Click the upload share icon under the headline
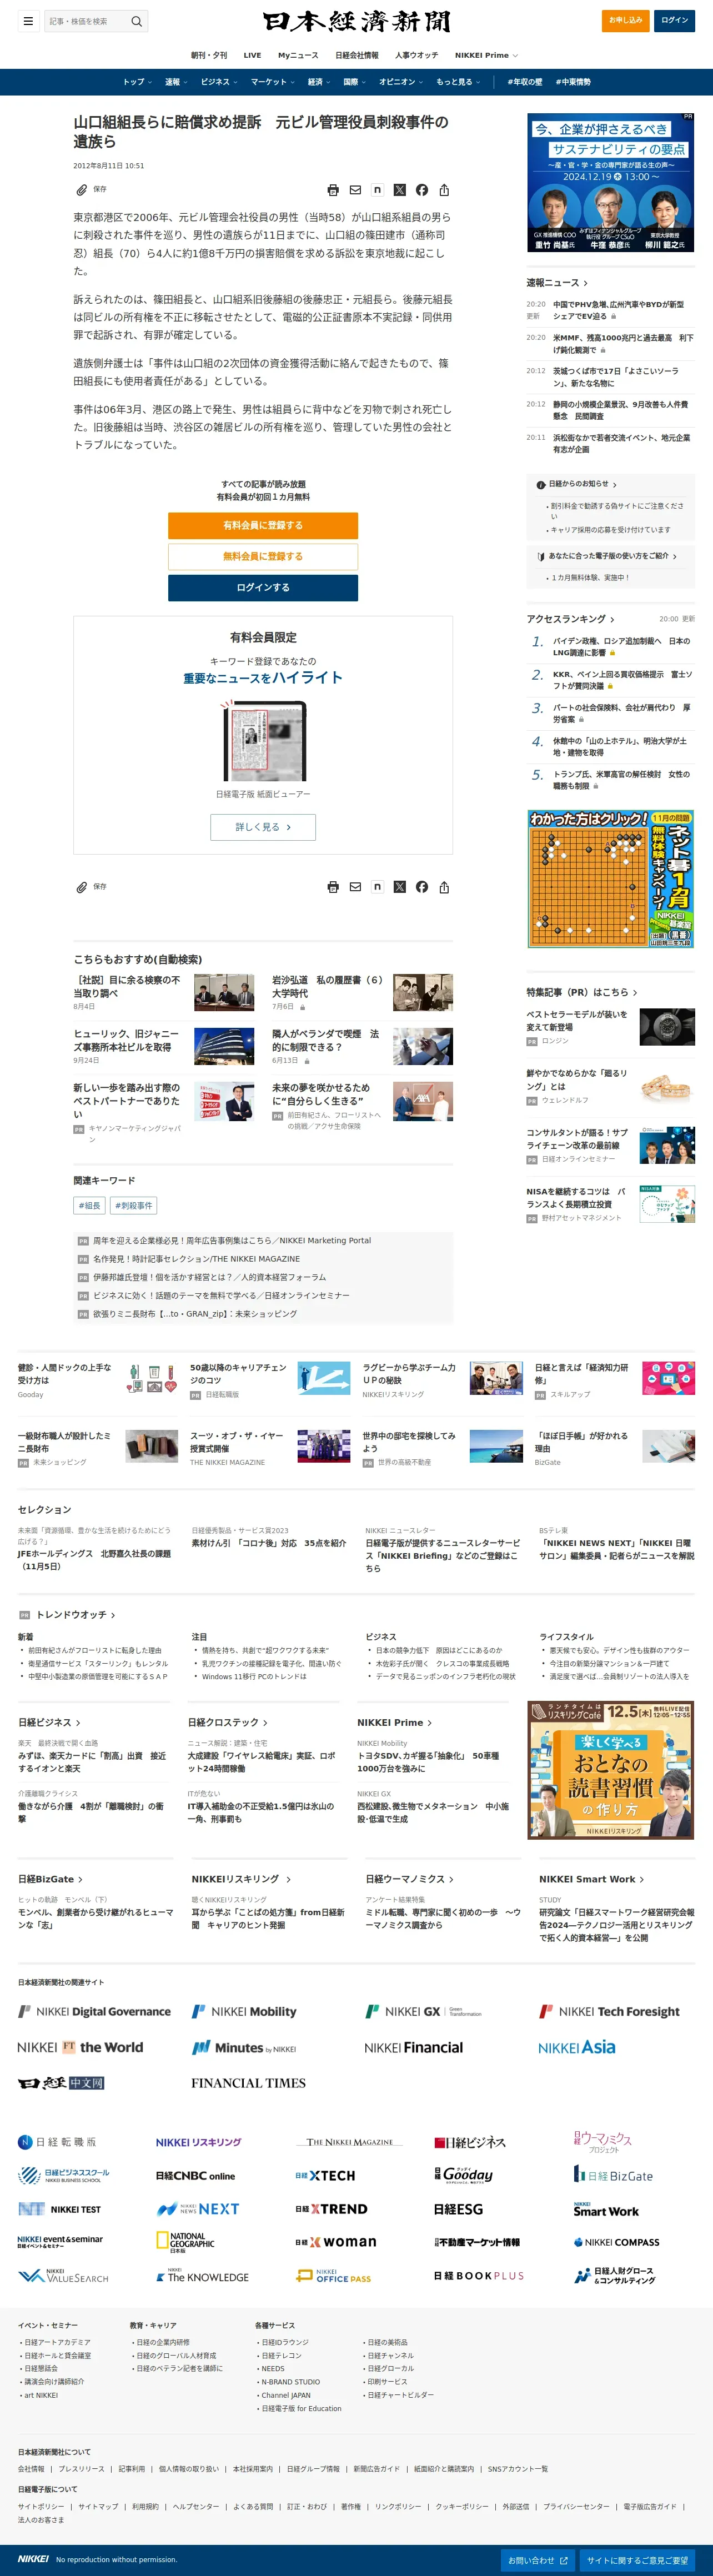713x2576 pixels. [444, 190]
